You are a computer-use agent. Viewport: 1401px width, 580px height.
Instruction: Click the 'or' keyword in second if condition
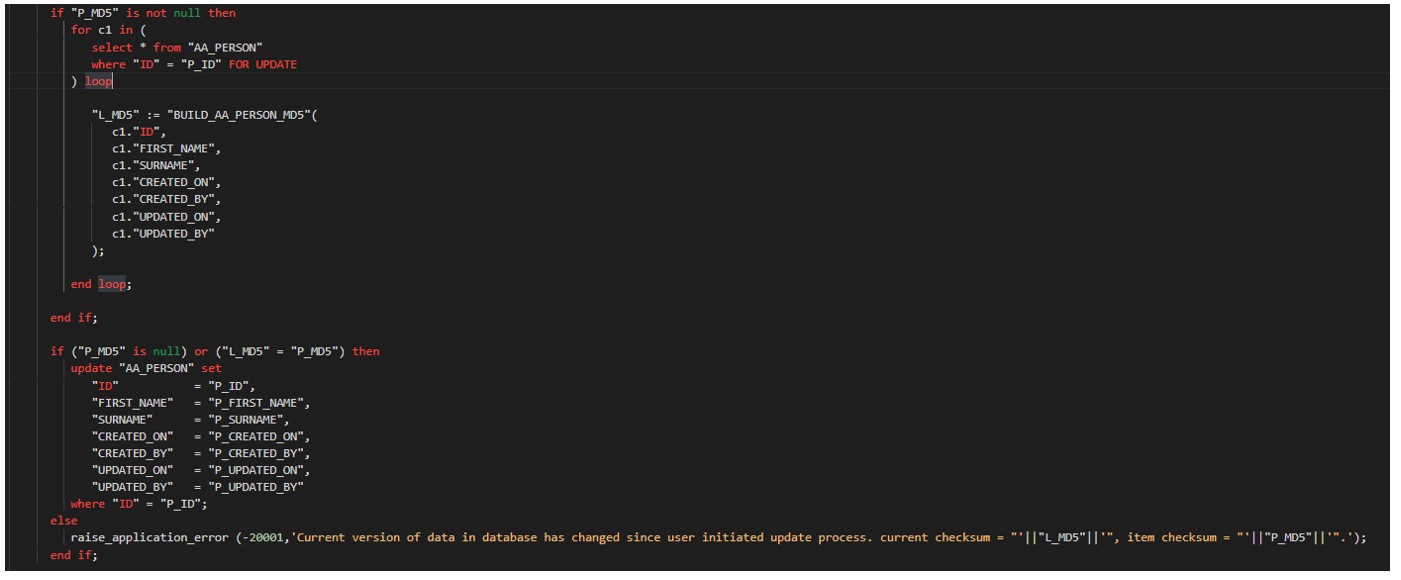201,352
